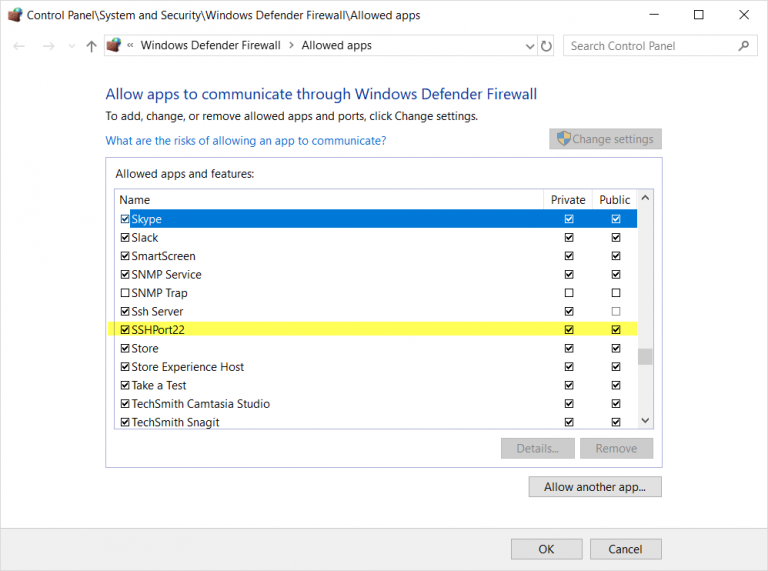Screen dimensions: 768x571
Task: Click the shield icon on Change settings
Action: click(564, 139)
